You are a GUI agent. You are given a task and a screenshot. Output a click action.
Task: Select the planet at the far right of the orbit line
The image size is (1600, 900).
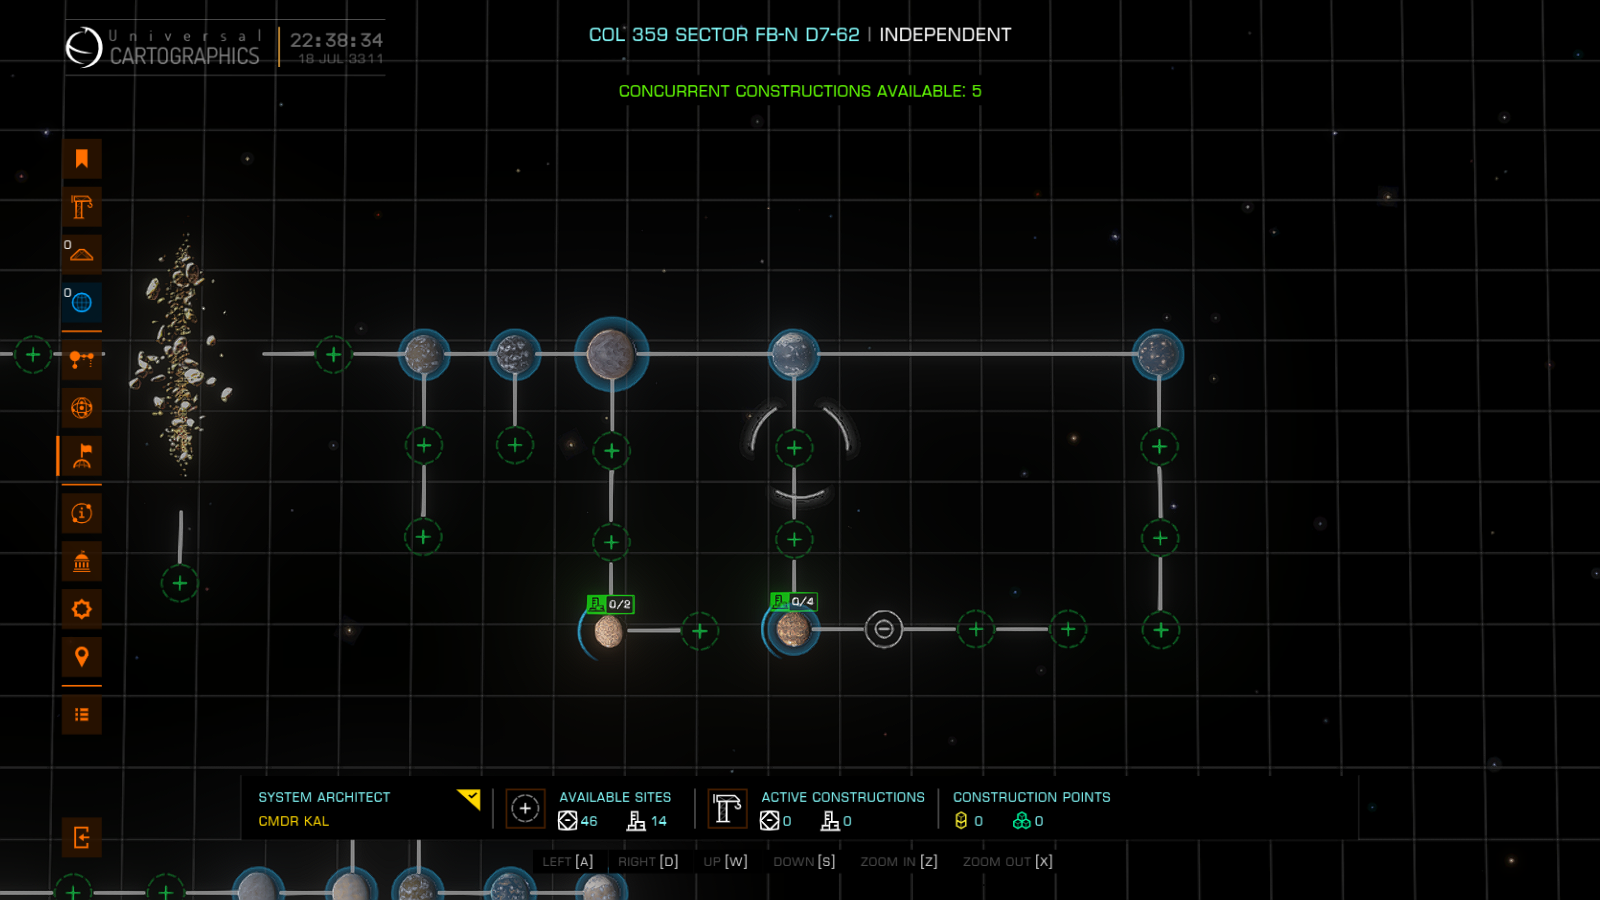tap(1159, 354)
